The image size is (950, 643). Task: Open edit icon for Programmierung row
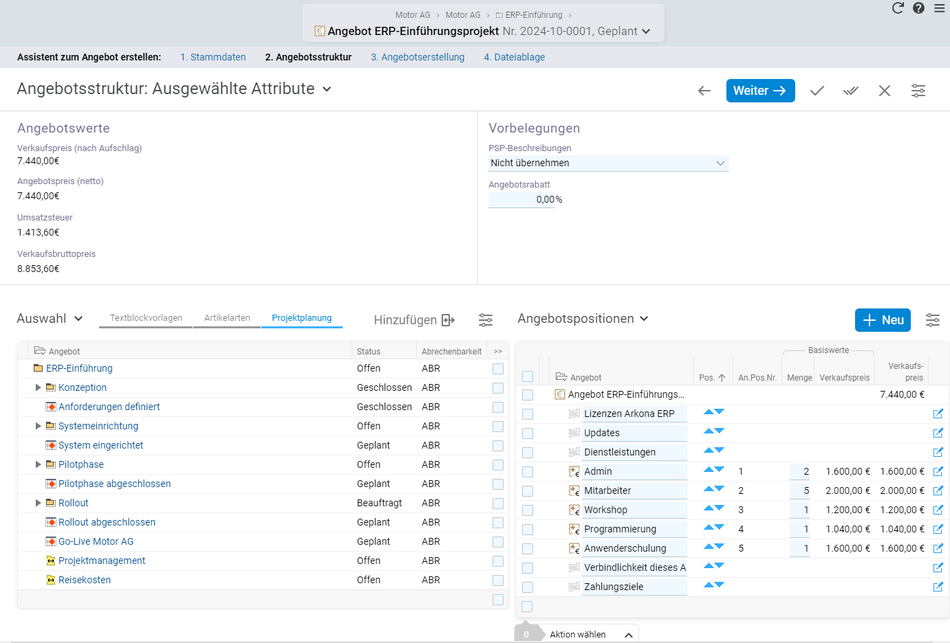938,529
